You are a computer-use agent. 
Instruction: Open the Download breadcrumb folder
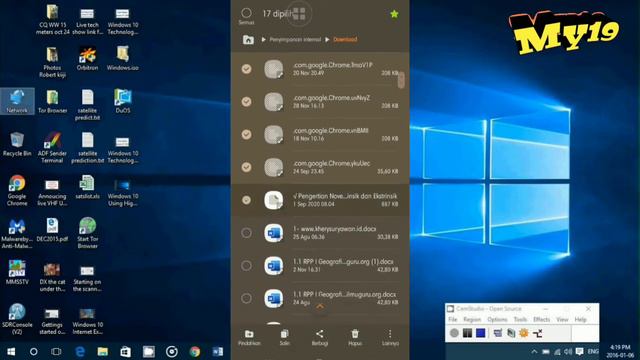click(x=345, y=40)
